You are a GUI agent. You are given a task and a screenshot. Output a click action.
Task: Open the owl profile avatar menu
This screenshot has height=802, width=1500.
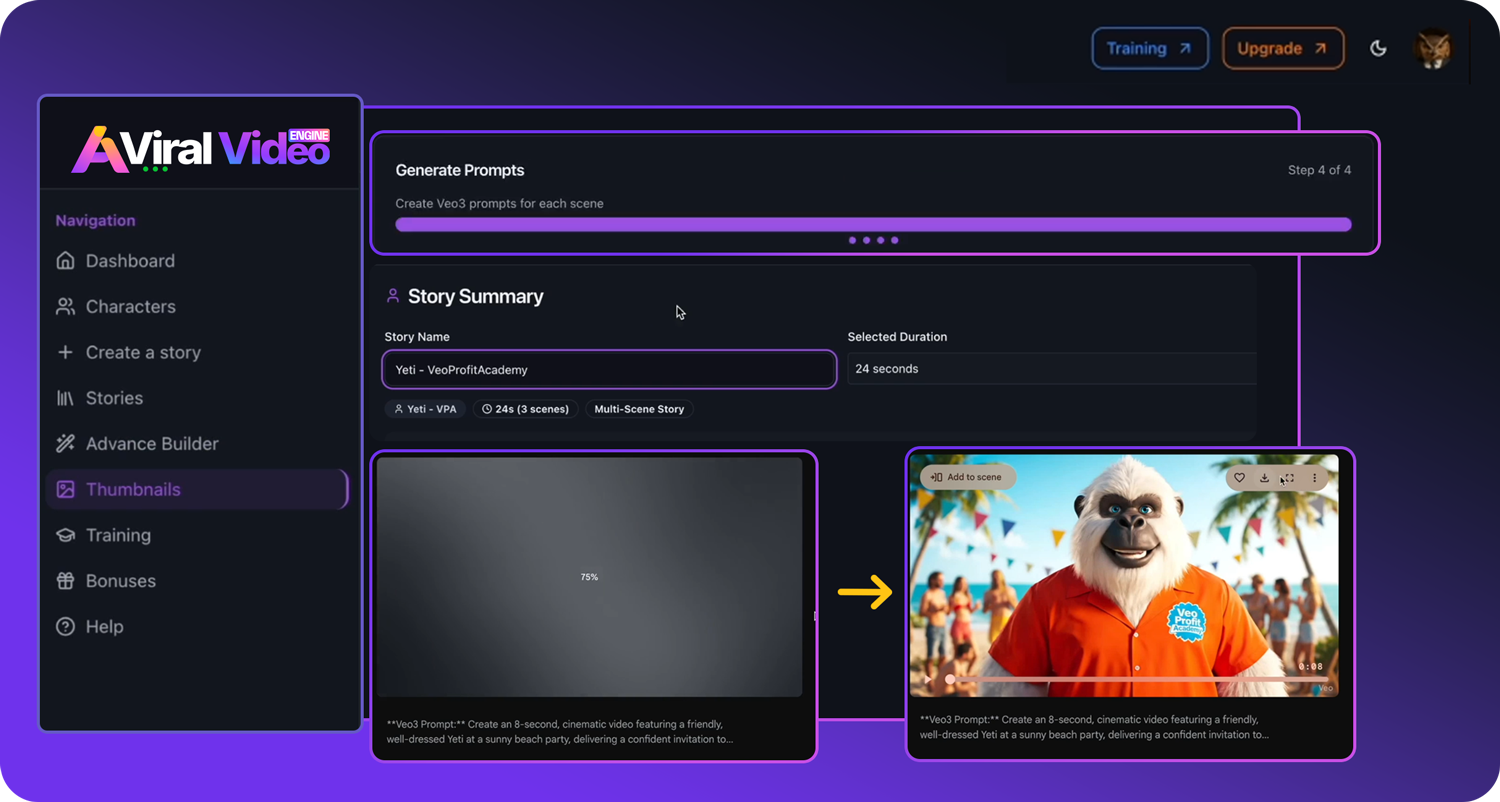[1432, 48]
